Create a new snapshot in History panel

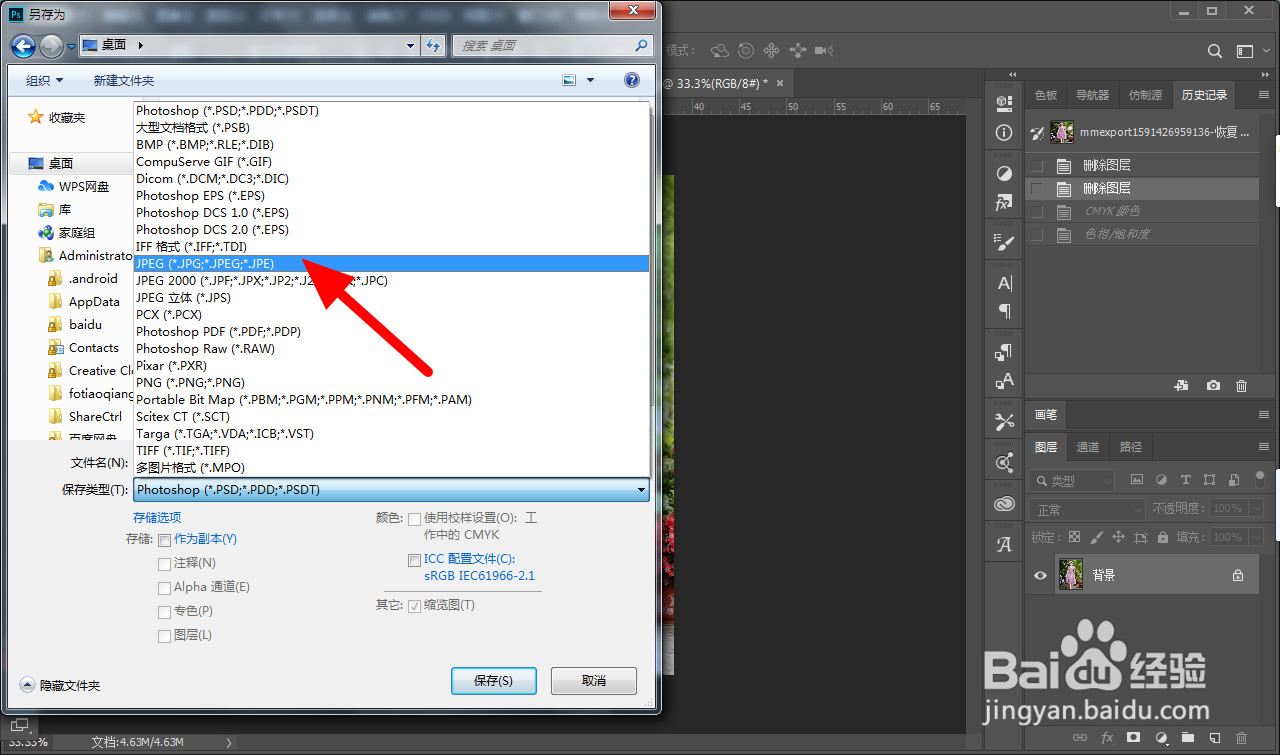tap(1213, 385)
